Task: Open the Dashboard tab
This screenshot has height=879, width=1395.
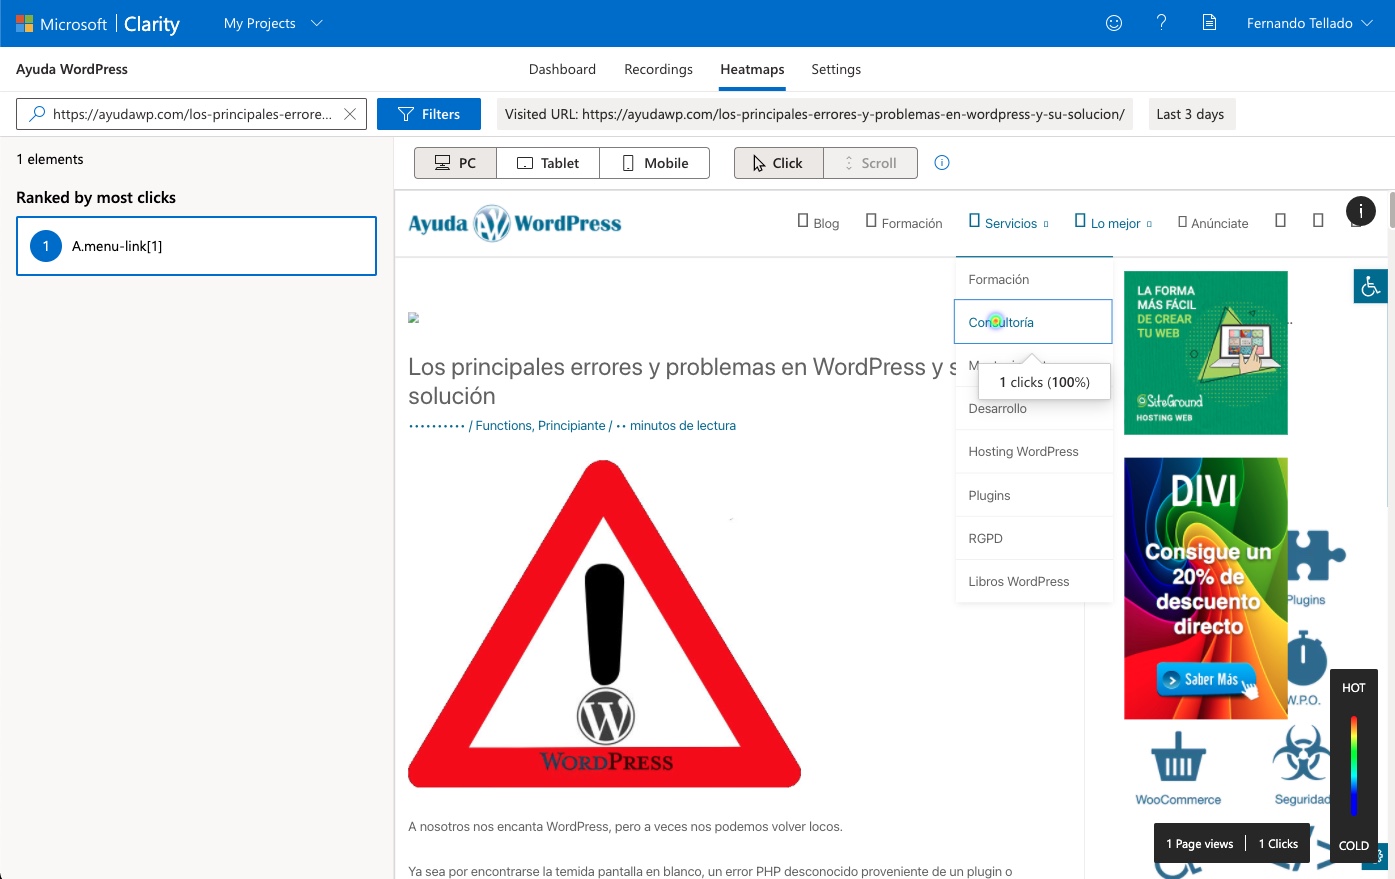Action: tap(562, 69)
